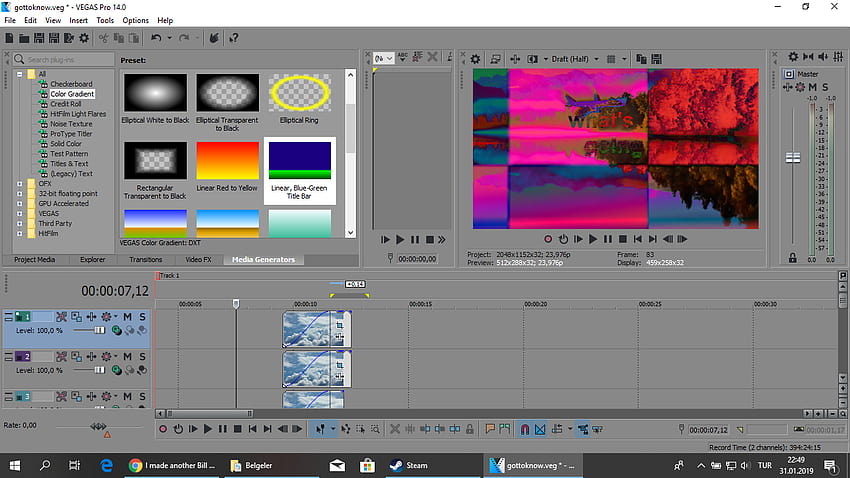850x478 pixels.
Task: Switch to the Video FX tab
Action: point(198,260)
